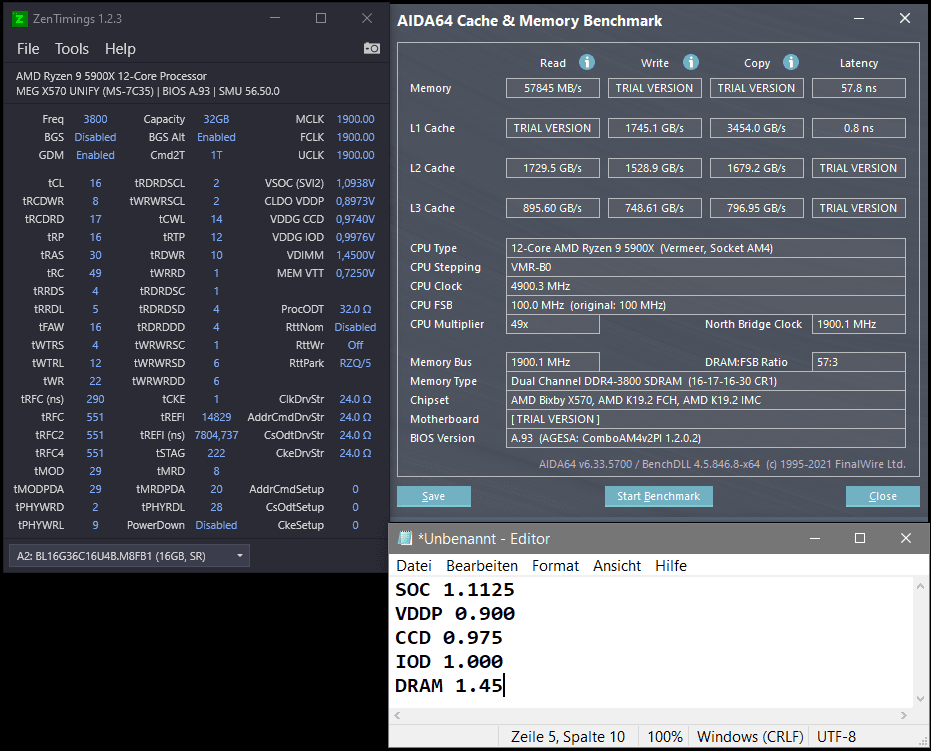Click PowerDown value Disabled
The width and height of the screenshot is (931, 751).
216,525
